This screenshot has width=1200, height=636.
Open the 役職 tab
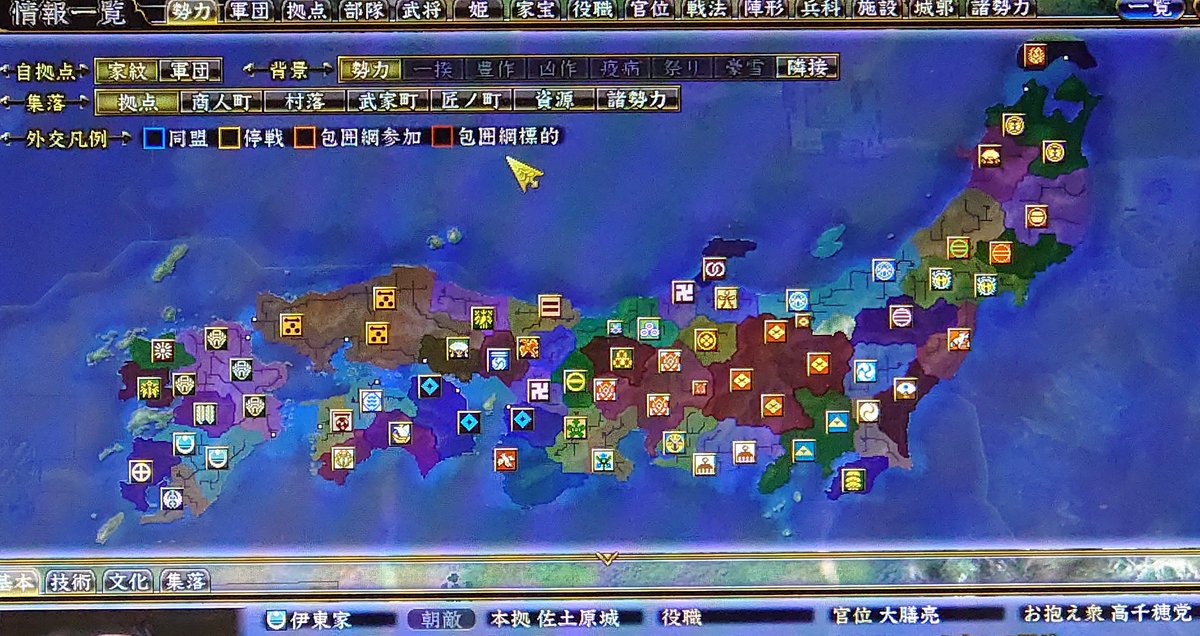point(594,10)
